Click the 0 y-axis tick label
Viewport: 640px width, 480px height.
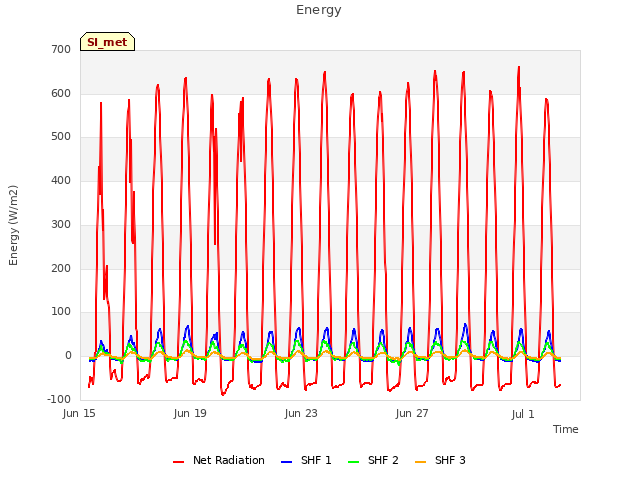coord(68,356)
